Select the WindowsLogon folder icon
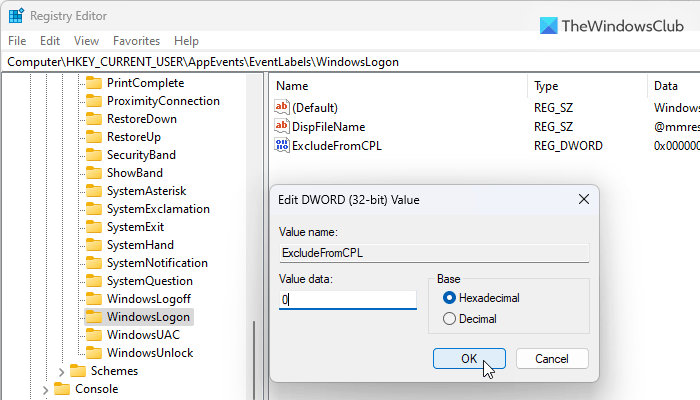Viewport: 700px width, 400px height. pos(94,317)
